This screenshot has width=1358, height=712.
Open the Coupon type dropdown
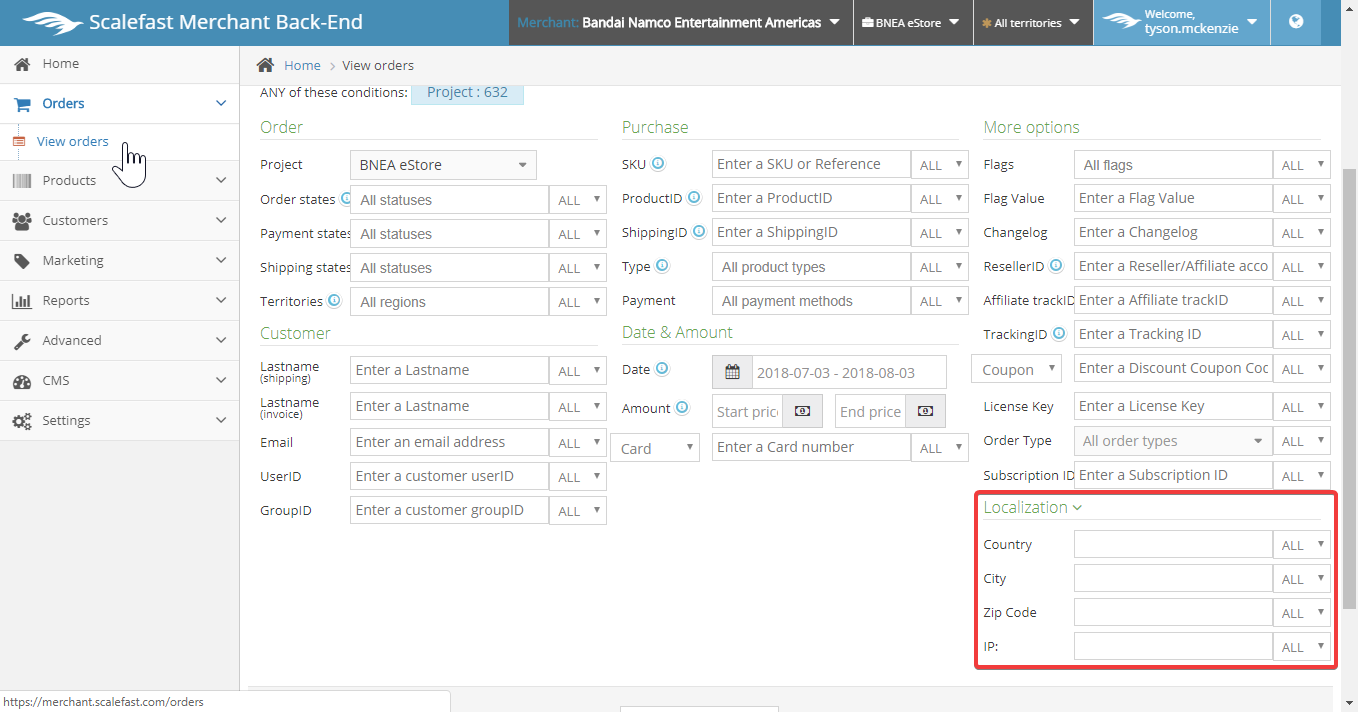[1015, 369]
